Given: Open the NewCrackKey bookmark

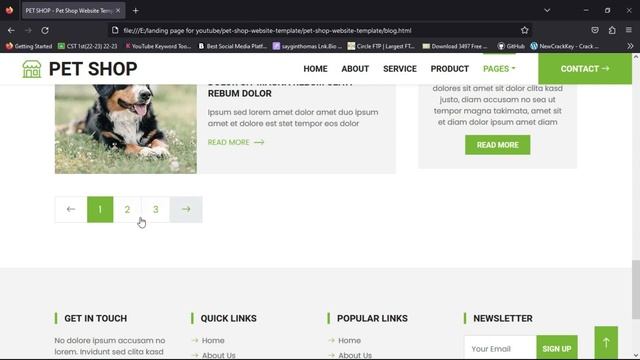Looking at the screenshot, I should click(565, 46).
